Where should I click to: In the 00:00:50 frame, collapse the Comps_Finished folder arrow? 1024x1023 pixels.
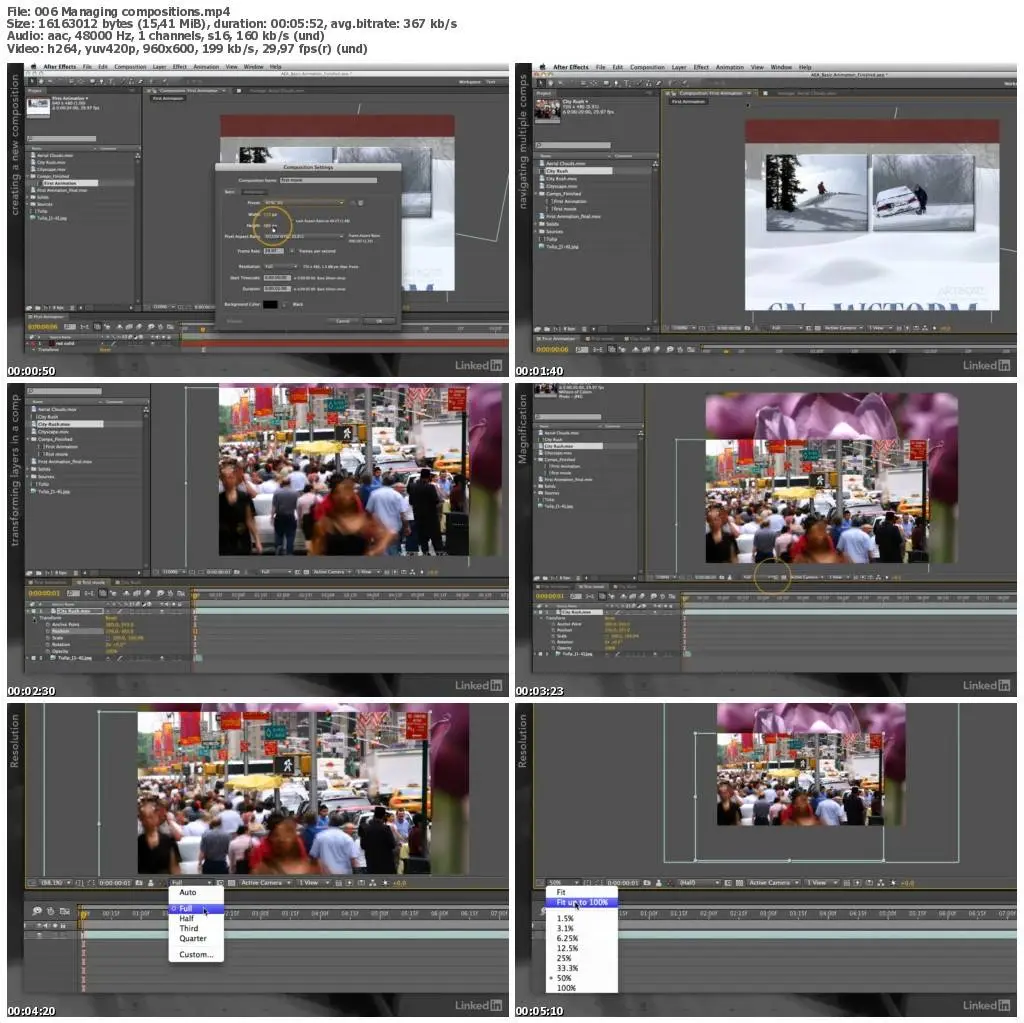coord(29,176)
